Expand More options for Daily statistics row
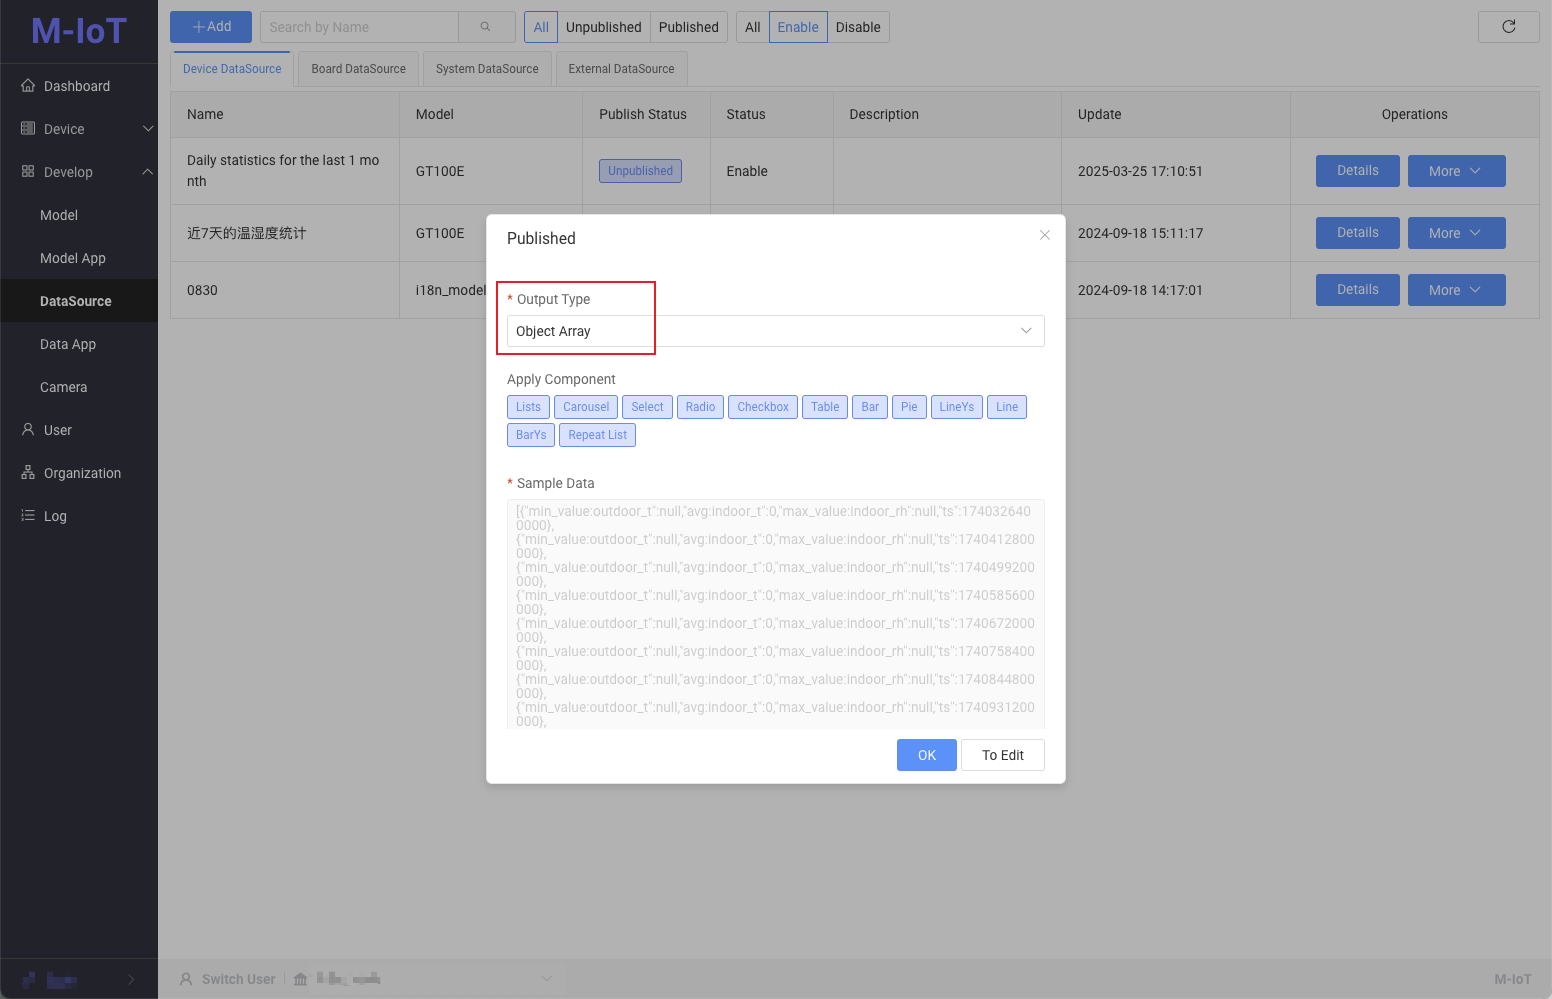Viewport: 1552px width, 999px height. click(1456, 170)
